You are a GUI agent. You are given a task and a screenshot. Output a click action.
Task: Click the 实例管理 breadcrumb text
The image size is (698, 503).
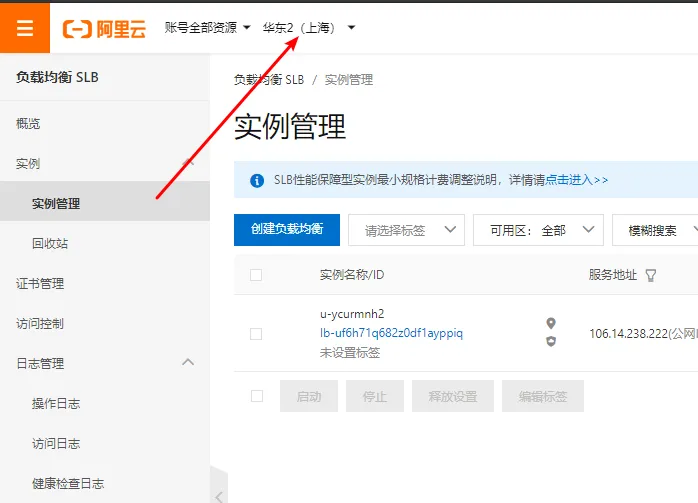point(349,80)
